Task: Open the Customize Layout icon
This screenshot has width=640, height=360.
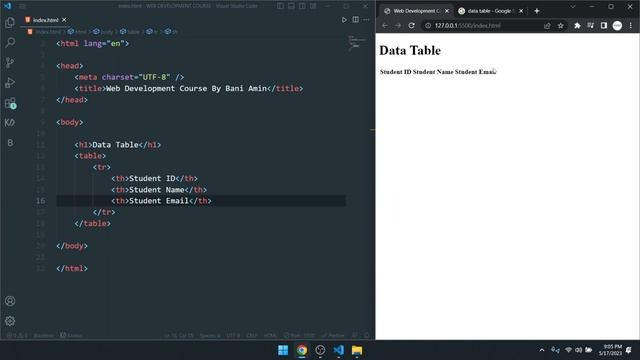Action: pos(313,6)
